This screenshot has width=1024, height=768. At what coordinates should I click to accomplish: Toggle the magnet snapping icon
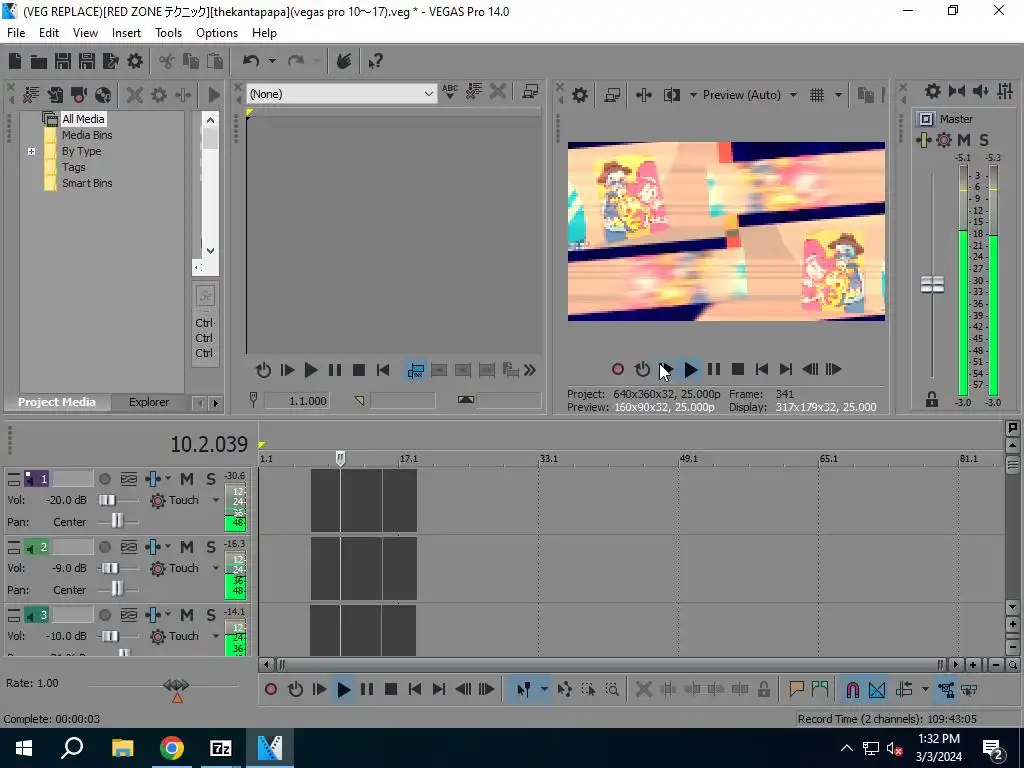point(853,689)
